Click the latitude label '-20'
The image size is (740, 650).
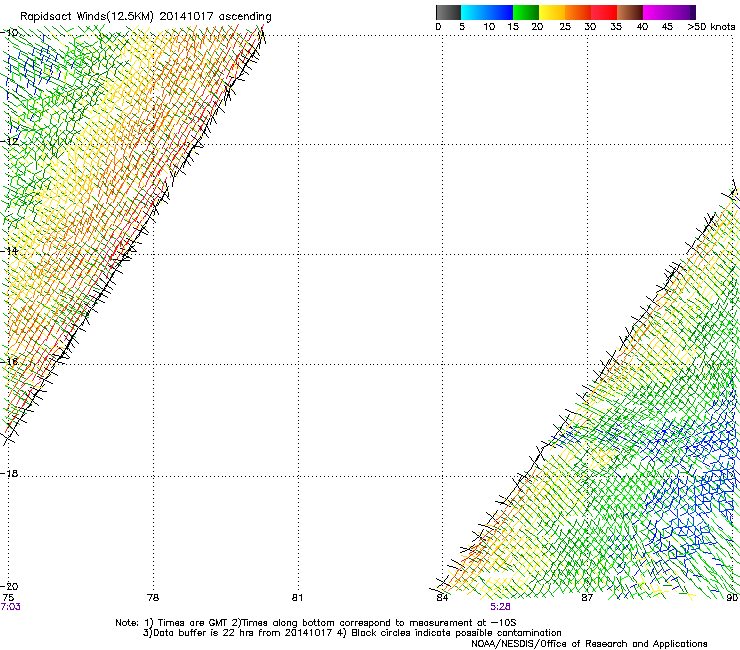pyautogui.click(x=10, y=586)
